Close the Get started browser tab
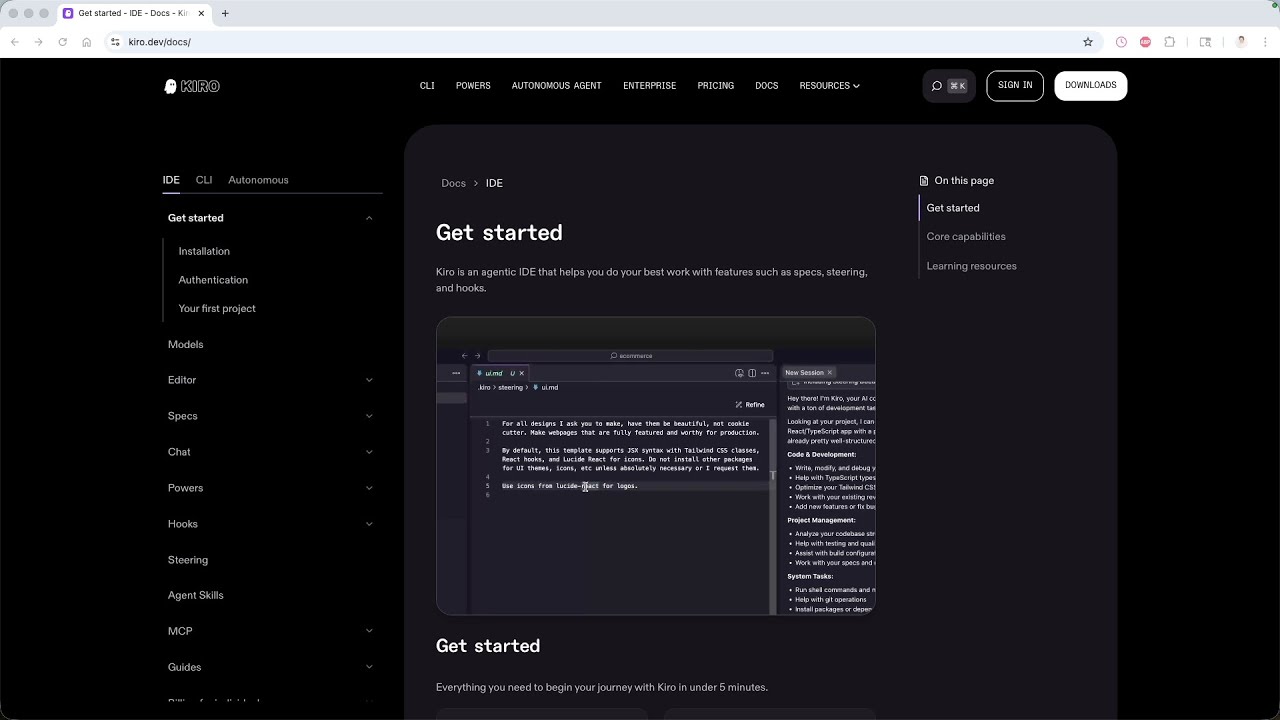The width and height of the screenshot is (1280, 720). click(x=201, y=13)
